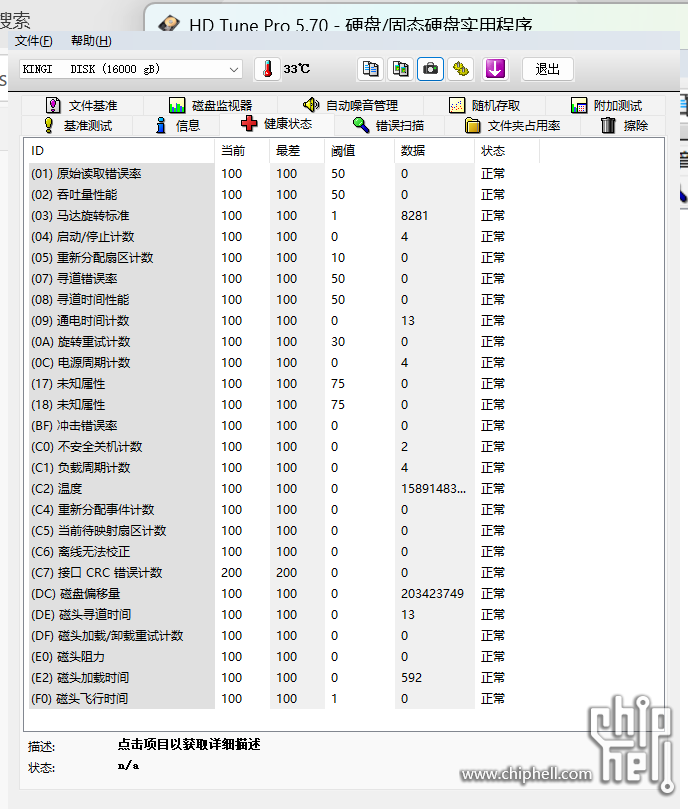Switch to the 基准测试 tab
The height and width of the screenshot is (809, 688).
click(78, 125)
